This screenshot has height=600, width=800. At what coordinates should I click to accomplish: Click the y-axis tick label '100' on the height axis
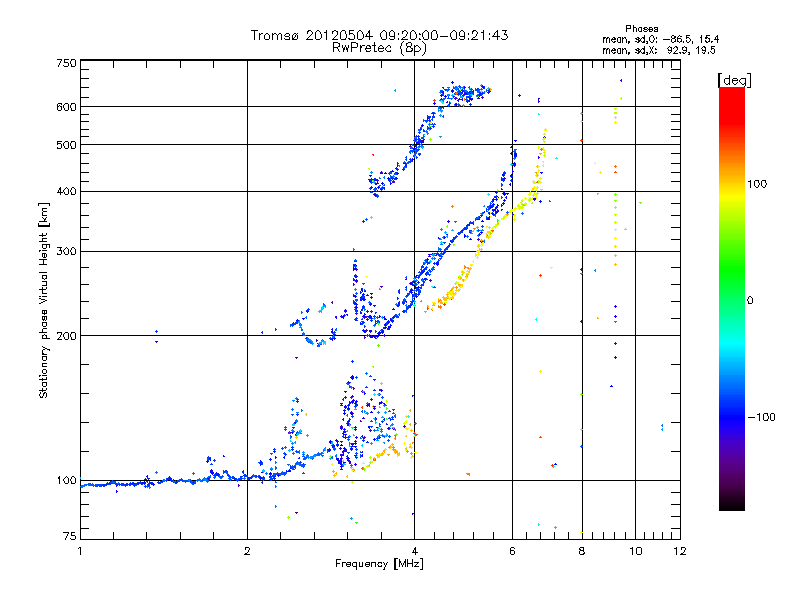click(x=66, y=480)
